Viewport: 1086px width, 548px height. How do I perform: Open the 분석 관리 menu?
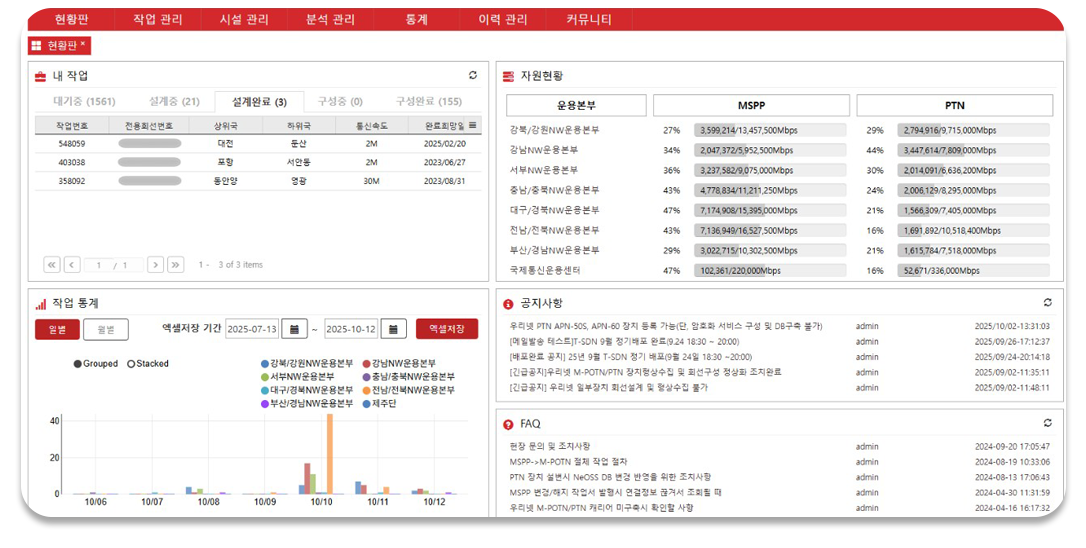coord(330,19)
